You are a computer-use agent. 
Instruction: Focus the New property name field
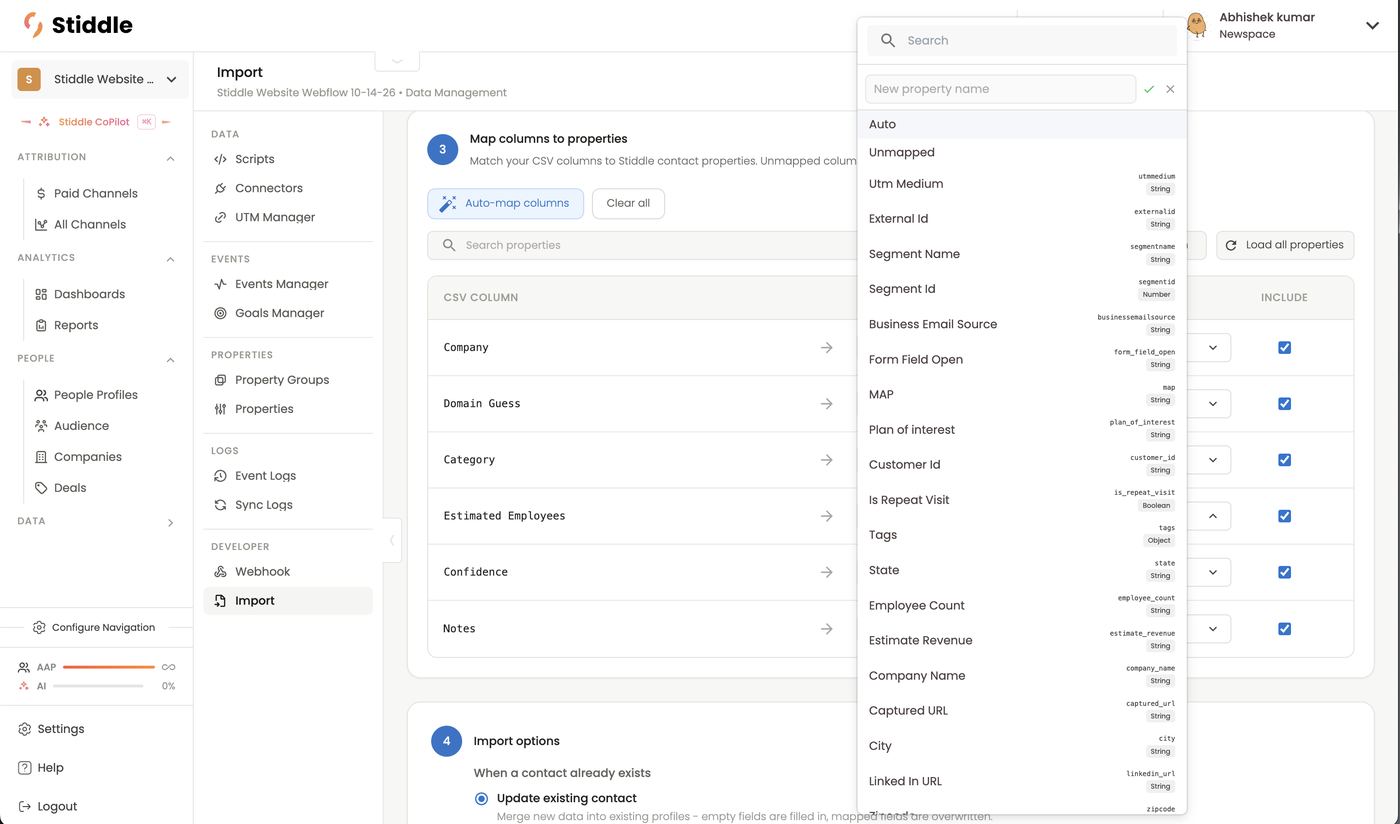(x=1000, y=89)
